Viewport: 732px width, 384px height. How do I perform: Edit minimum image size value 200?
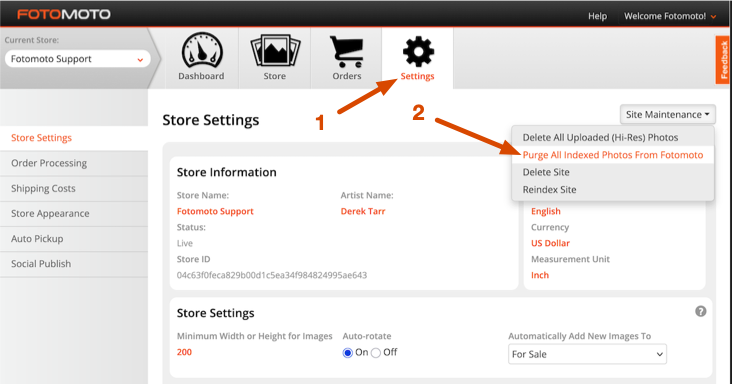184,352
